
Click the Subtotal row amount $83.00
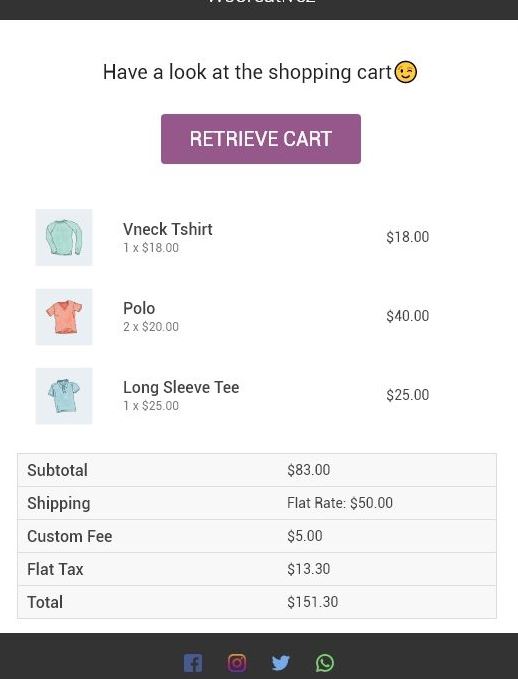[x=308, y=470]
